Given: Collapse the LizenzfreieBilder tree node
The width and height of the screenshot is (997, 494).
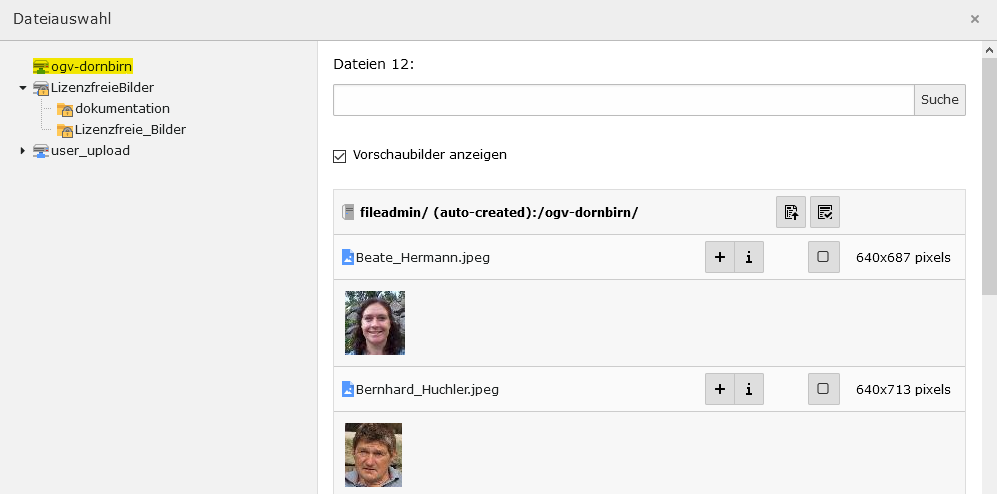Looking at the screenshot, I should pos(23,88).
